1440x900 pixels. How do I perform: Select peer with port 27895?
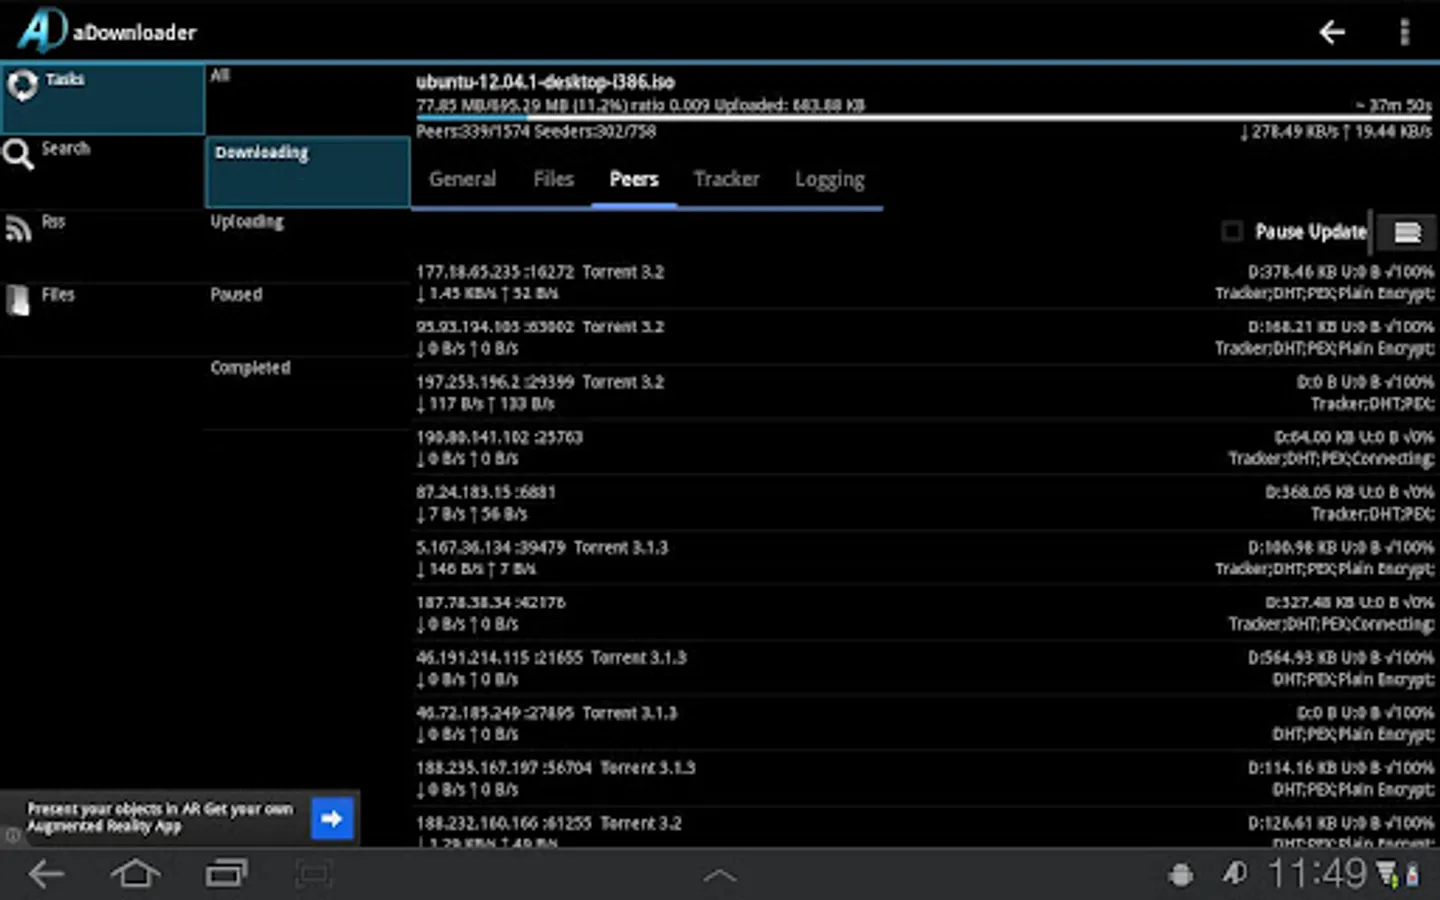tap(925, 723)
